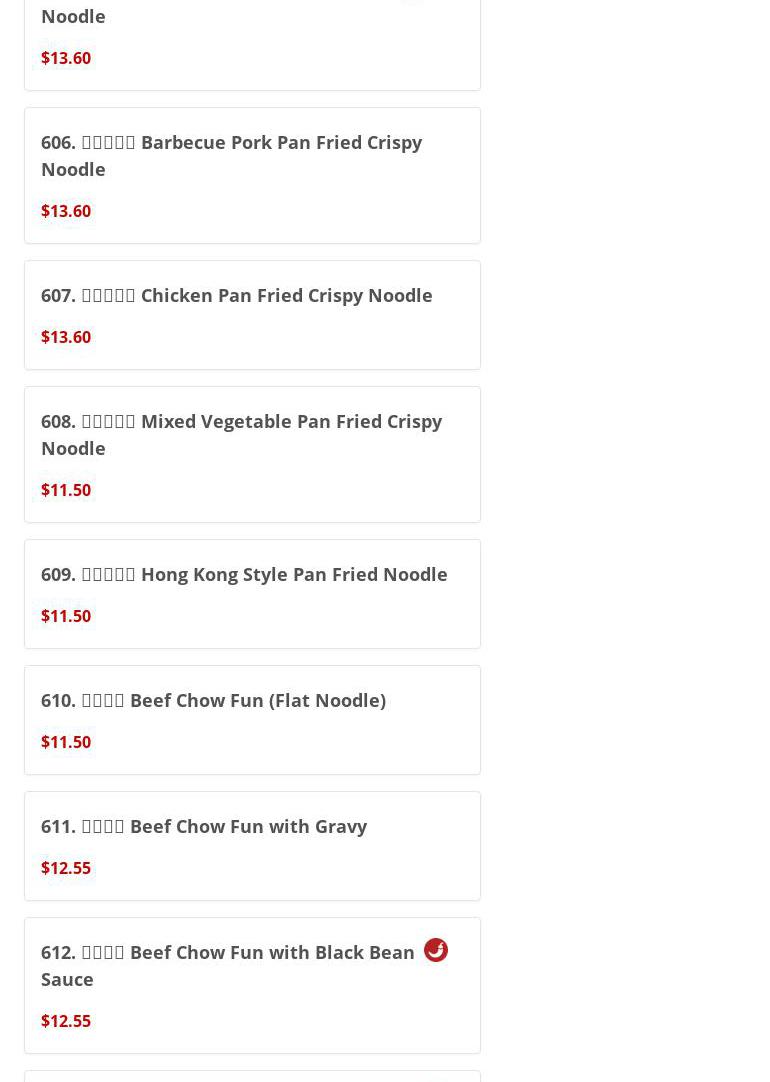
Task: Click the word 'Sauce' in item 612's title
Action: click(67, 979)
